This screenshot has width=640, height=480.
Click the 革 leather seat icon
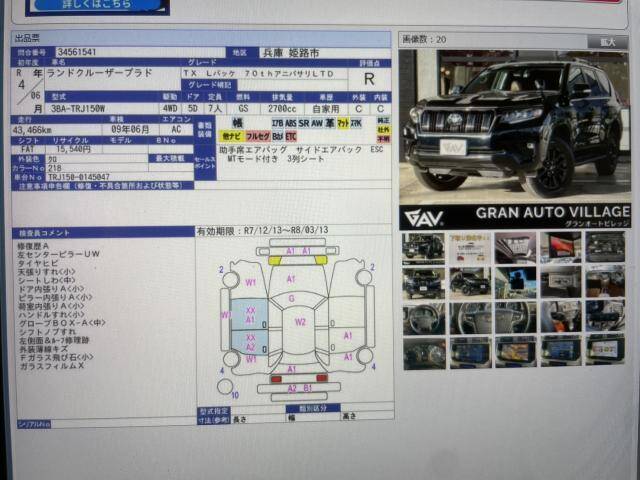tap(330, 122)
